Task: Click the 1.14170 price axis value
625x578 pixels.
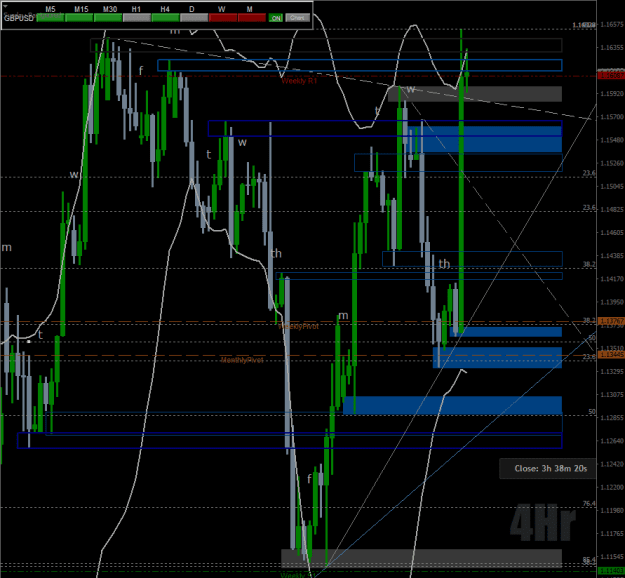Action: (x=612, y=279)
